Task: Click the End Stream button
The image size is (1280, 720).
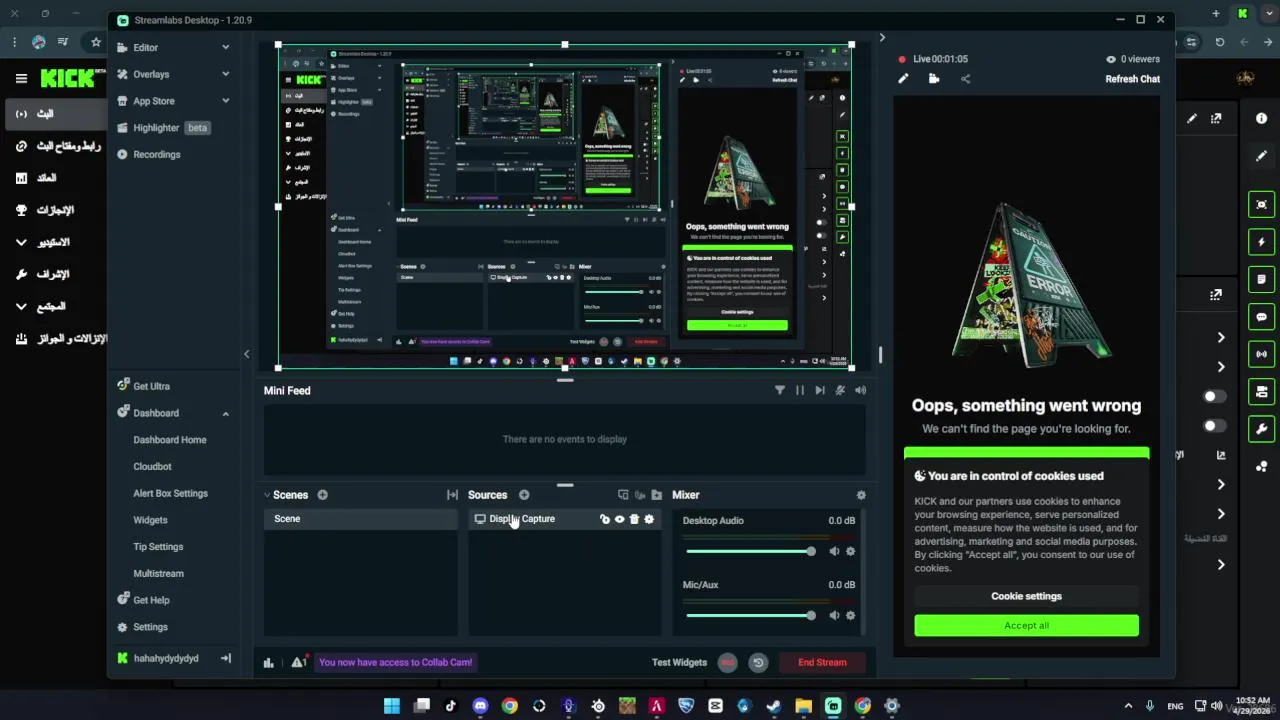Action: click(x=822, y=662)
